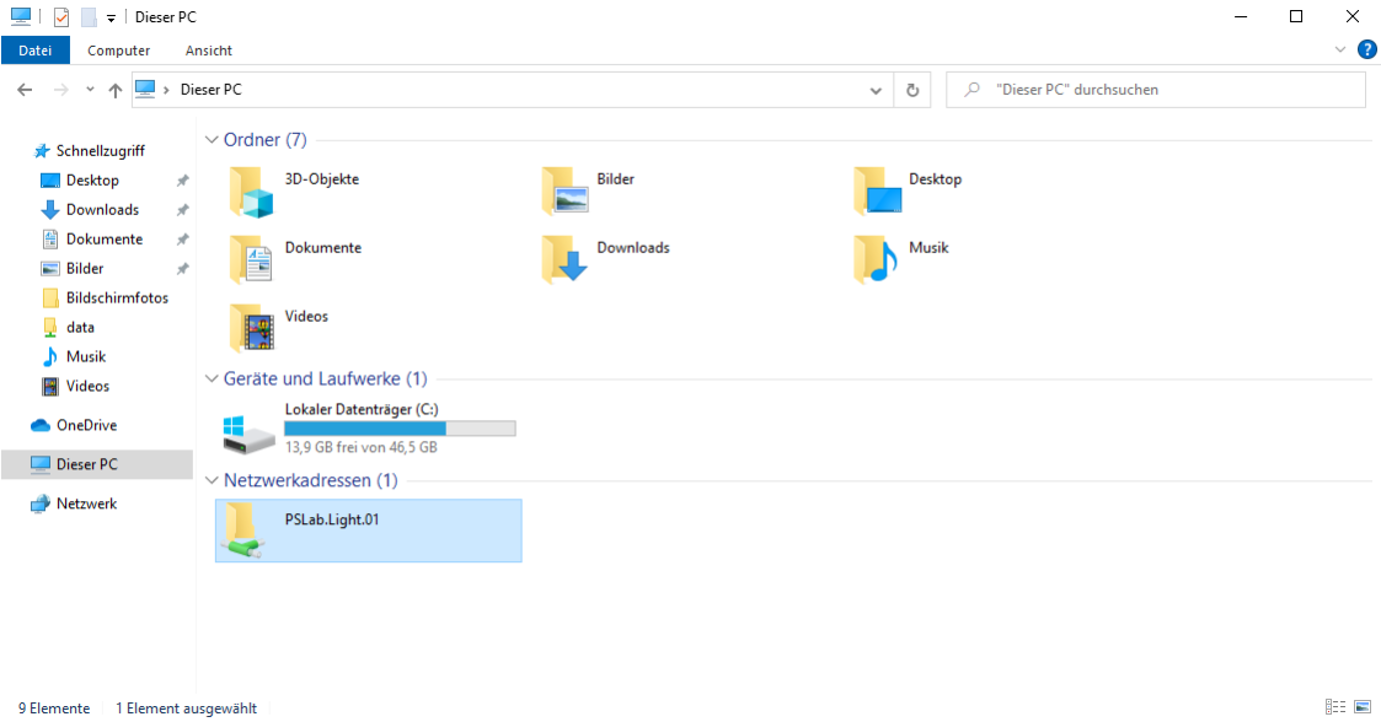
Task: Select Dieser PC in the navigation pane
Action: point(96,465)
